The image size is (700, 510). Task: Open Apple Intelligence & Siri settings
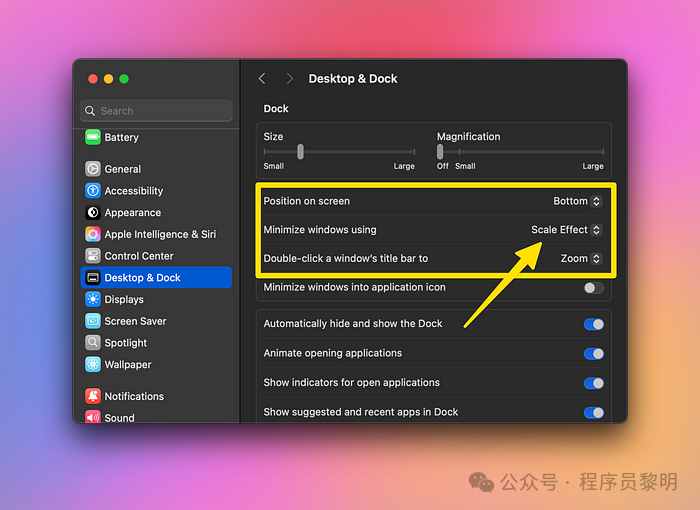click(156, 234)
